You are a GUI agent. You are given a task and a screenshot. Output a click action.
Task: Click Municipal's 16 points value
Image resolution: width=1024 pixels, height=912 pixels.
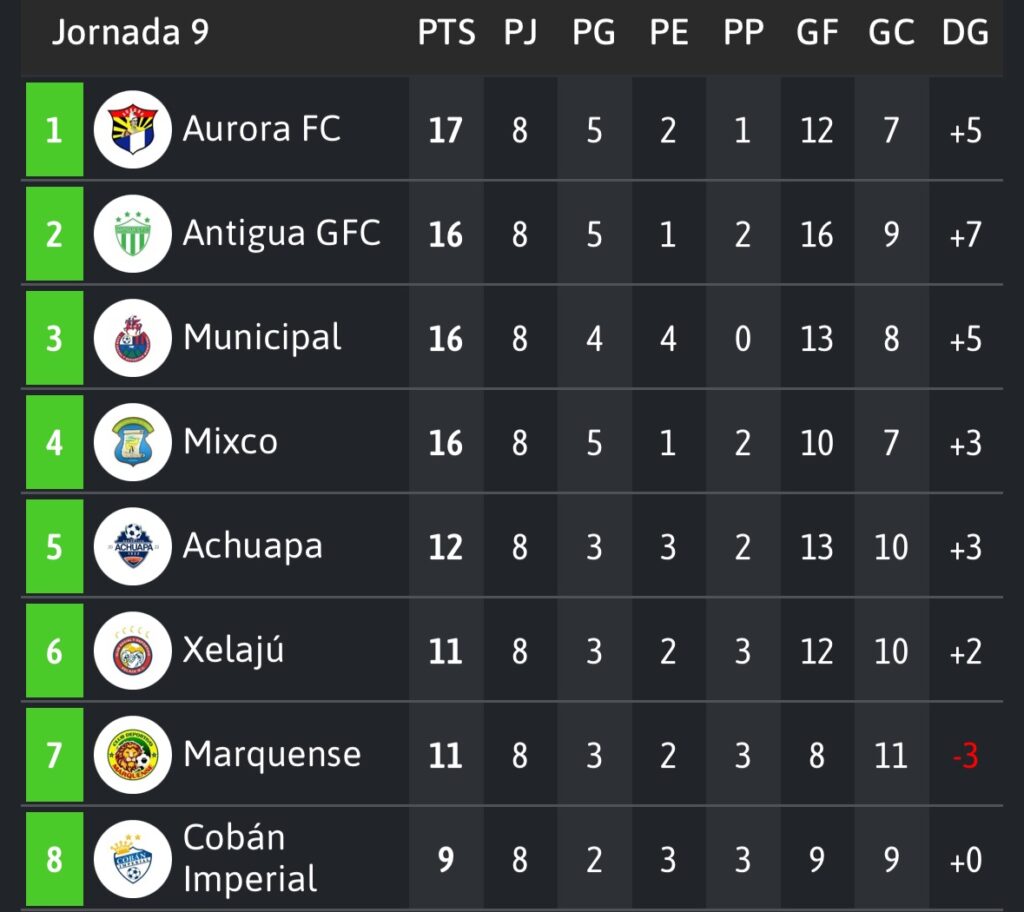point(446,339)
